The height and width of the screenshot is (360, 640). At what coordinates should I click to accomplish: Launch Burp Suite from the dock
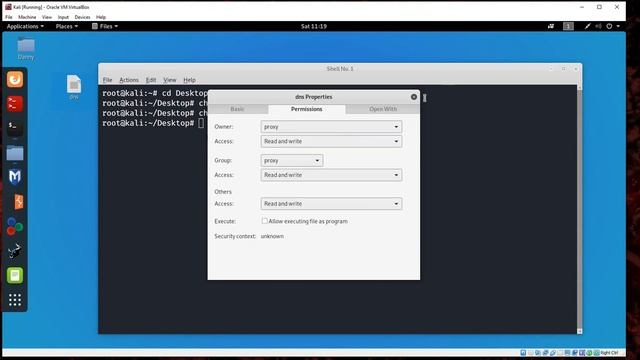pyautogui.click(x=18, y=202)
